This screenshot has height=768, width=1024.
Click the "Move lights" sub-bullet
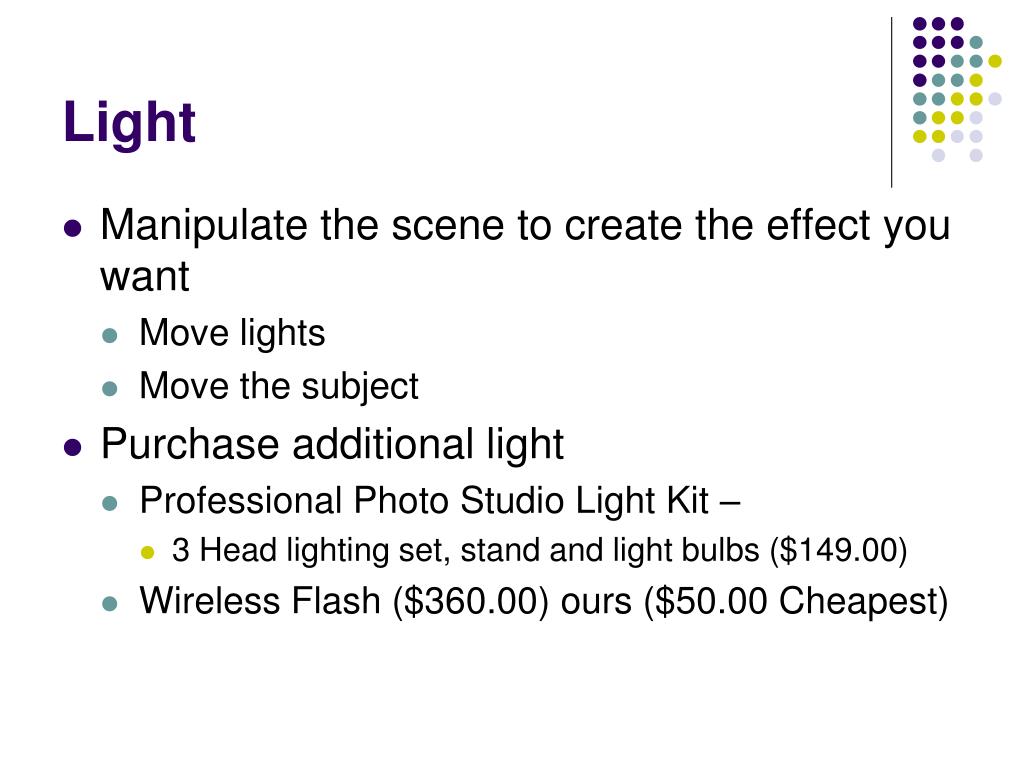pyautogui.click(x=232, y=333)
